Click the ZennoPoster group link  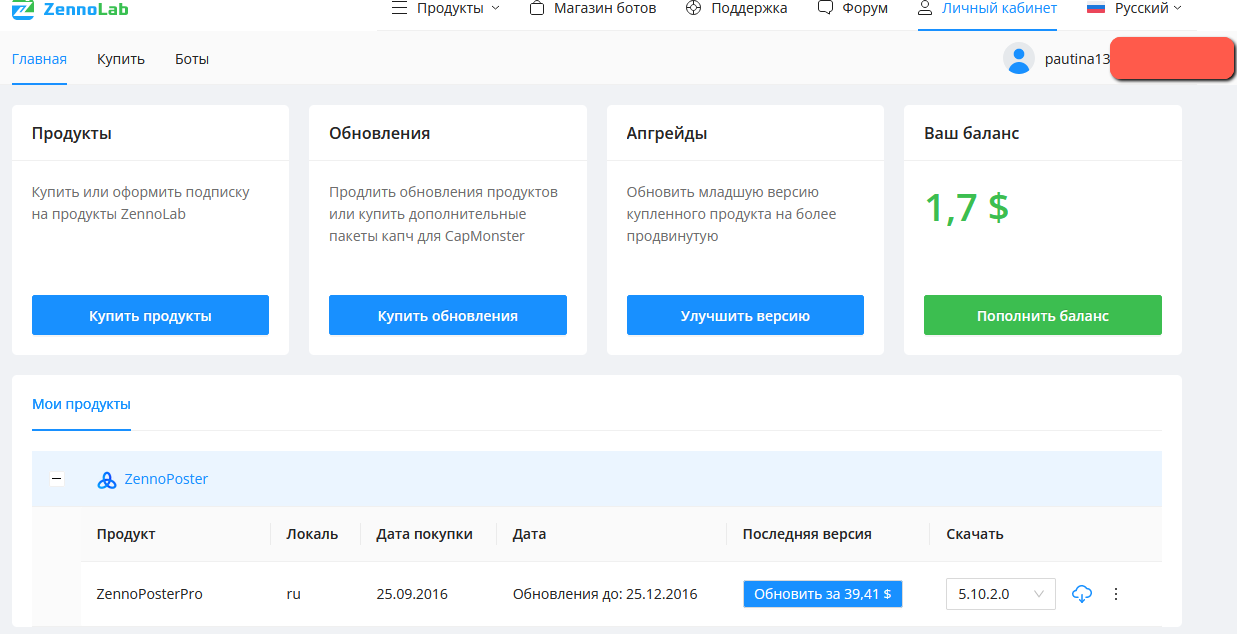[166, 479]
